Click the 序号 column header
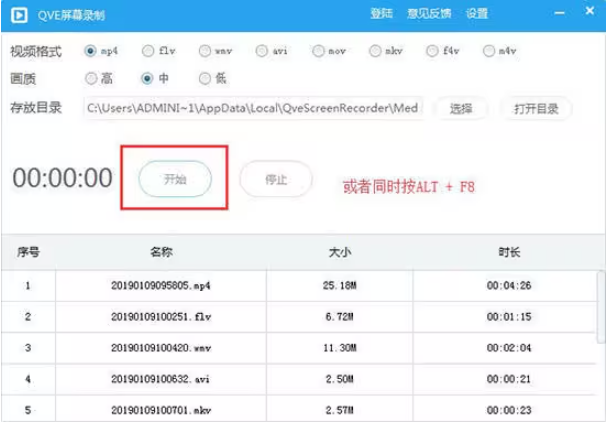Screen dimensions: 606x423 28,252
